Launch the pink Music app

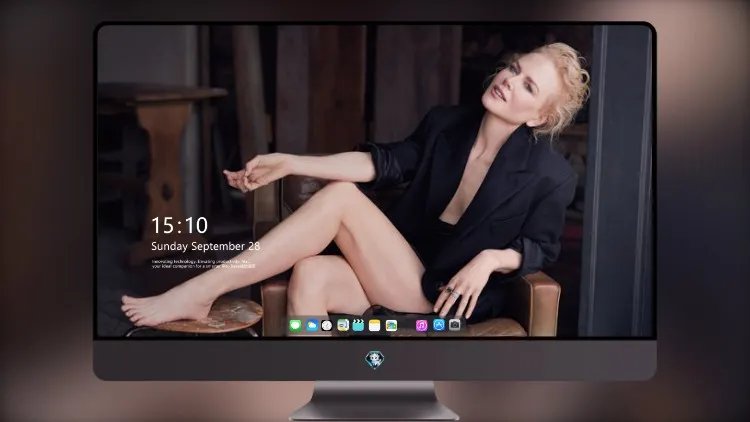(421, 325)
